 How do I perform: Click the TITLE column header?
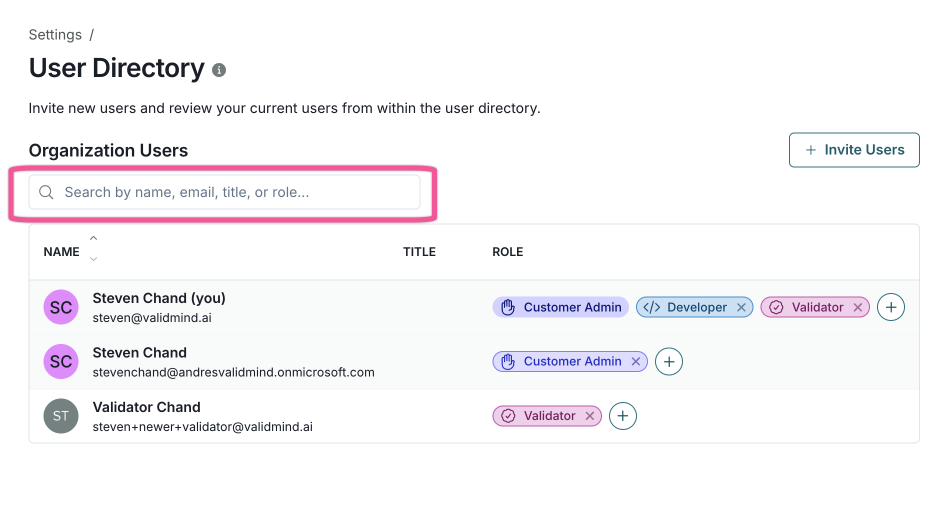[419, 252]
